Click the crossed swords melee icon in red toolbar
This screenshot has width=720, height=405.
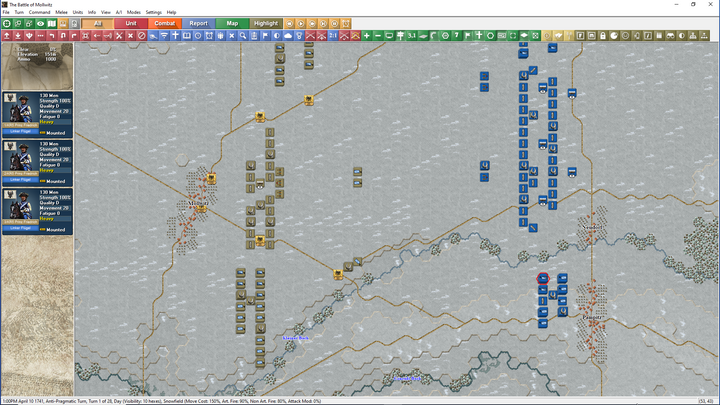click(x=119, y=35)
